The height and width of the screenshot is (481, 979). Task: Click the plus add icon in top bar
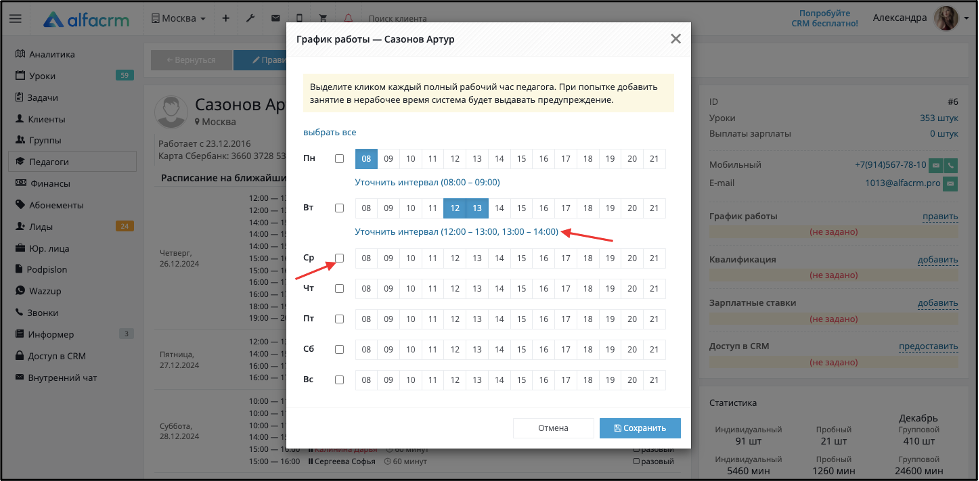(226, 19)
